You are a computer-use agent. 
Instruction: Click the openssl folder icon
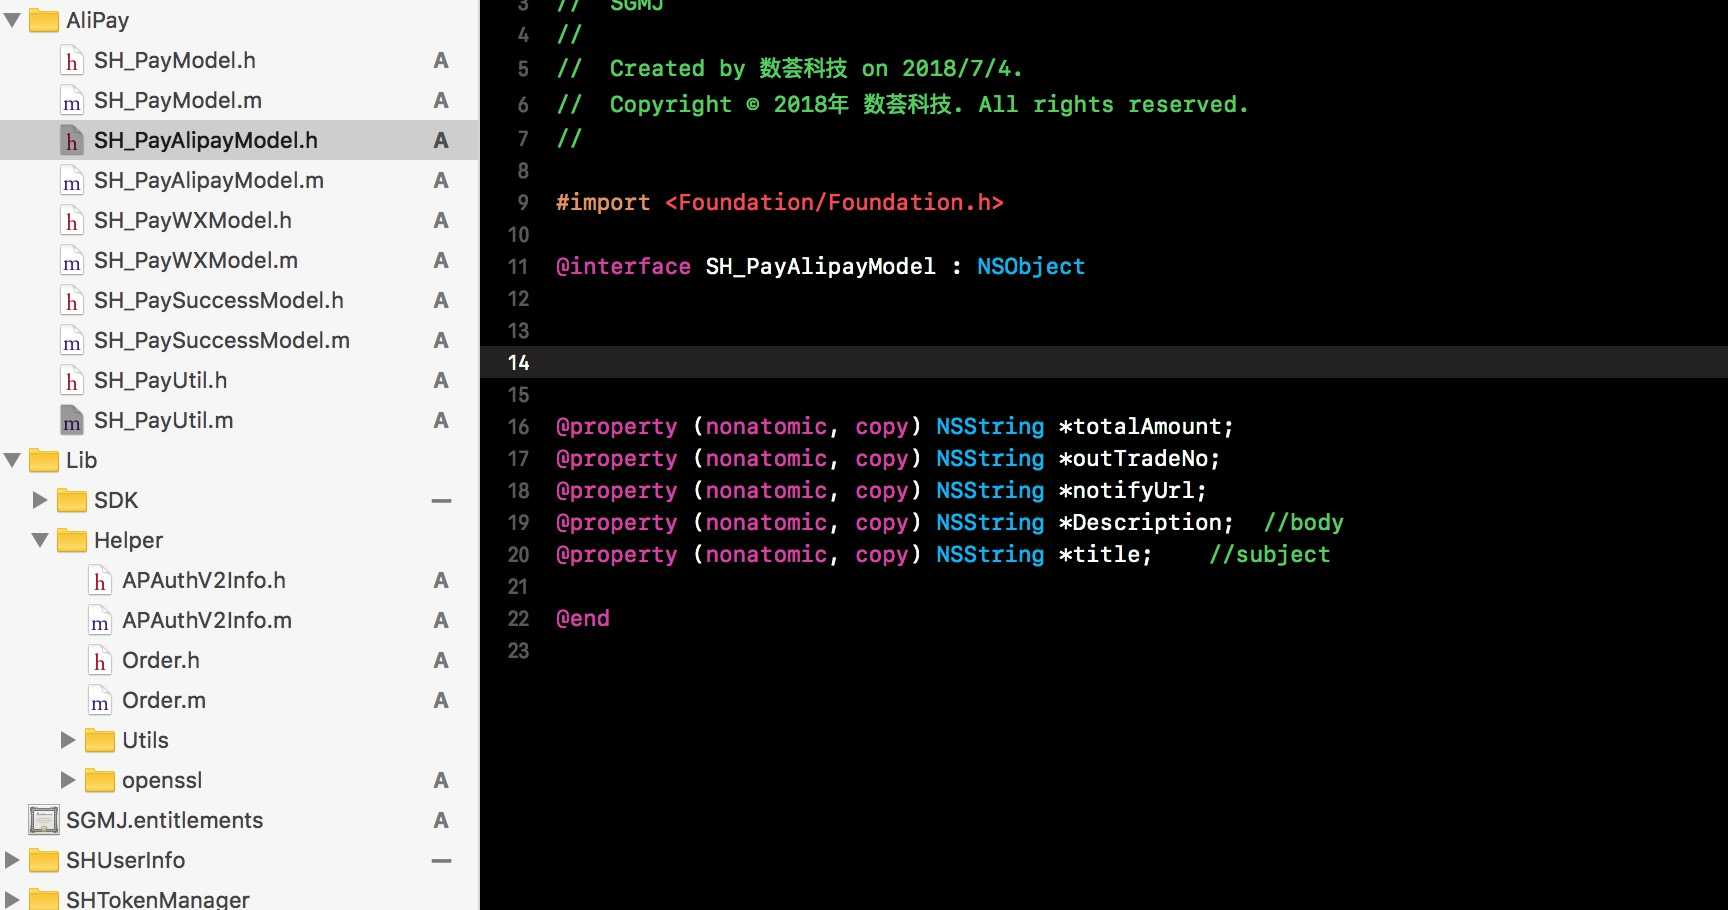point(100,780)
